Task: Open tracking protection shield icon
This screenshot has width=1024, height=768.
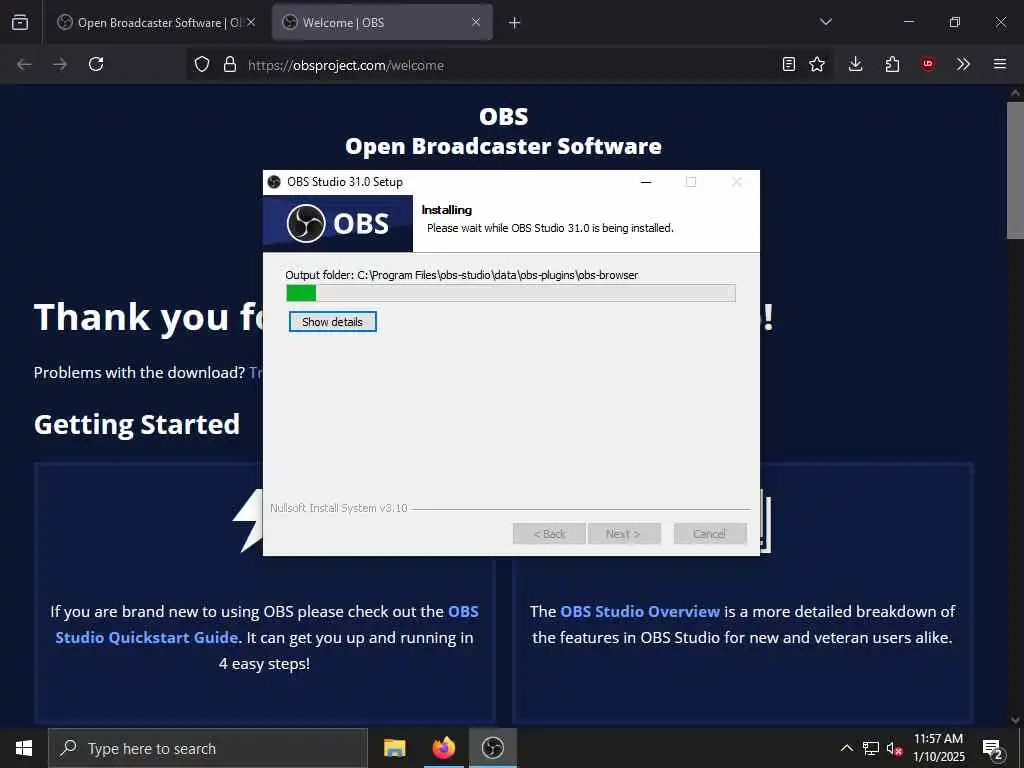Action: (202, 65)
